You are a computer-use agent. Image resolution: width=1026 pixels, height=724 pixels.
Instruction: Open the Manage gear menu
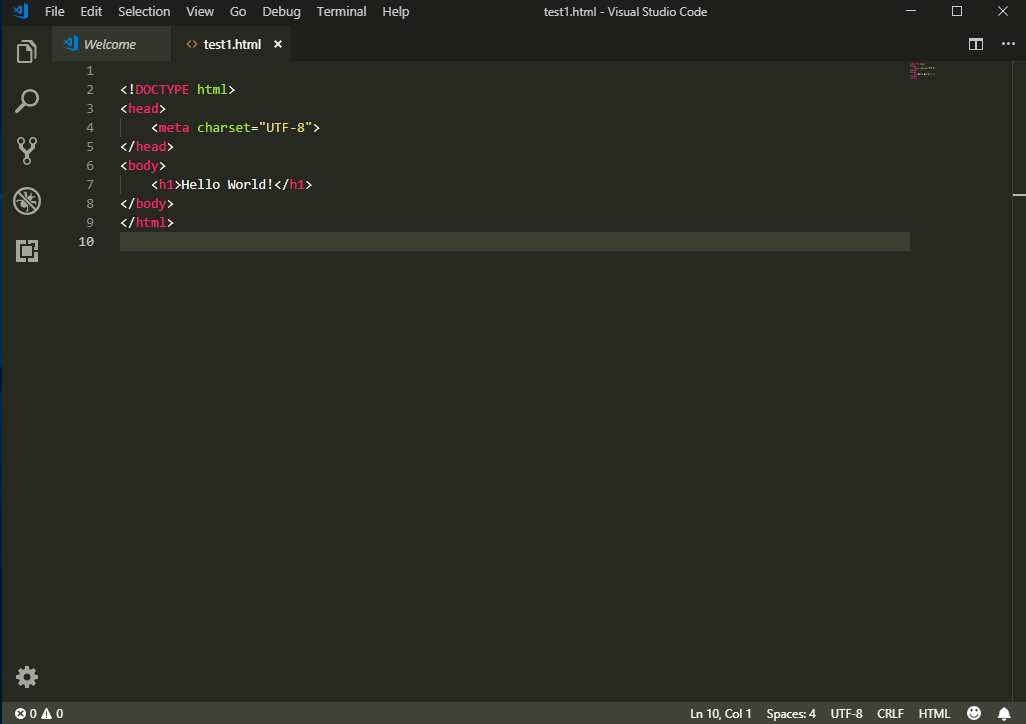[x=27, y=677]
